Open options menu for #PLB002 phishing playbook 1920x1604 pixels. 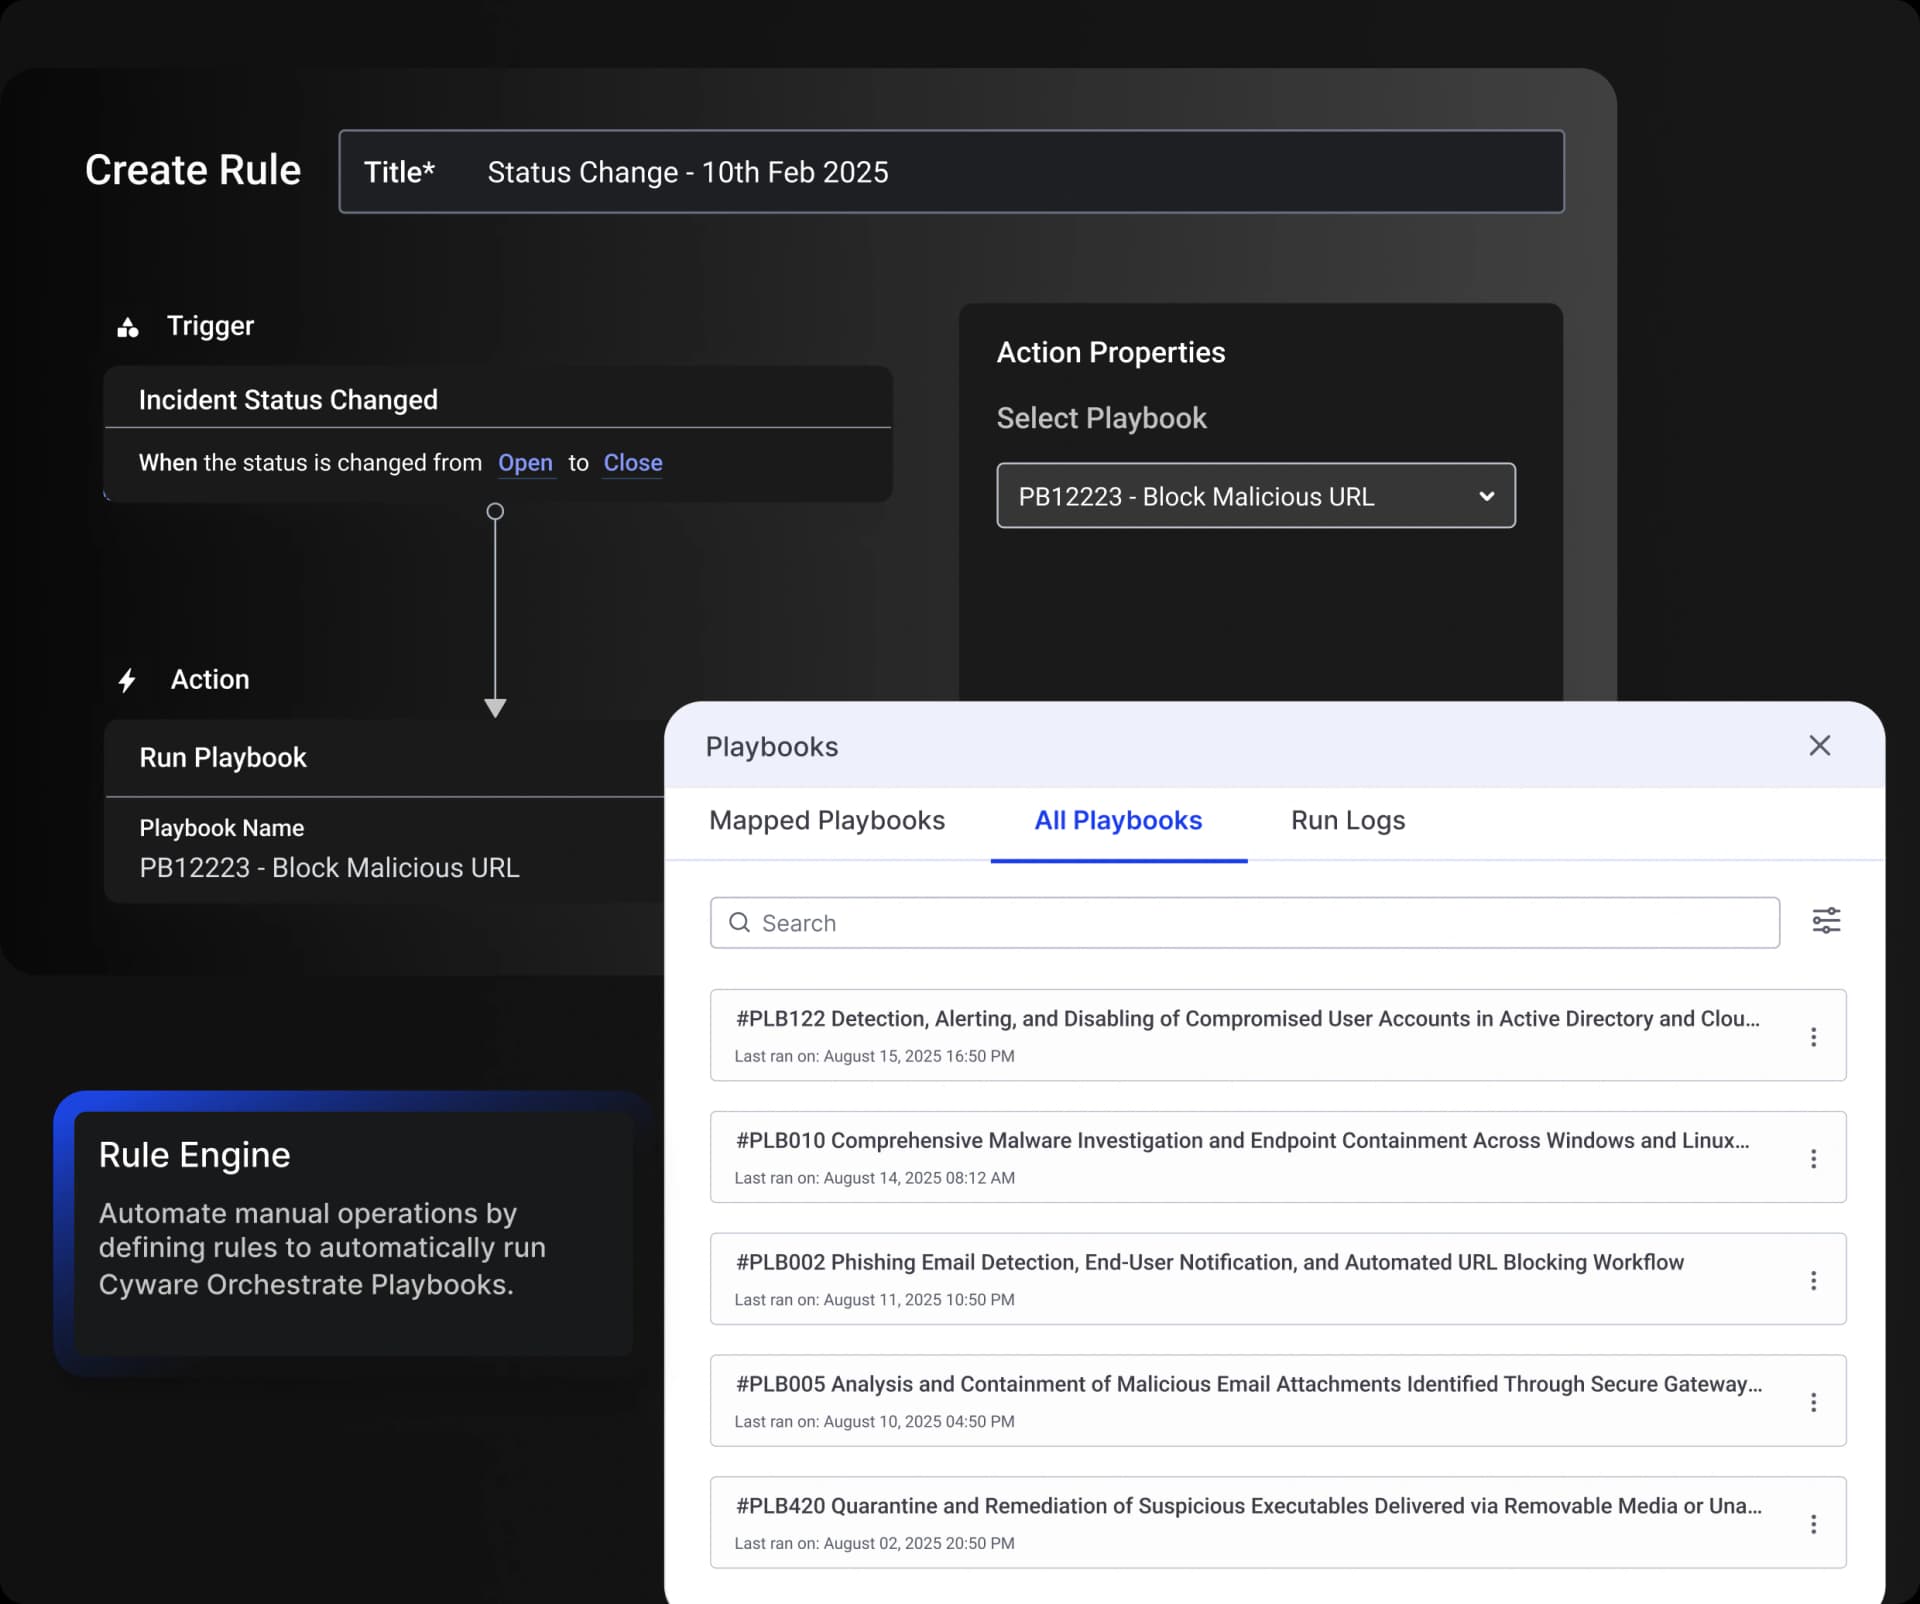coord(1815,1280)
